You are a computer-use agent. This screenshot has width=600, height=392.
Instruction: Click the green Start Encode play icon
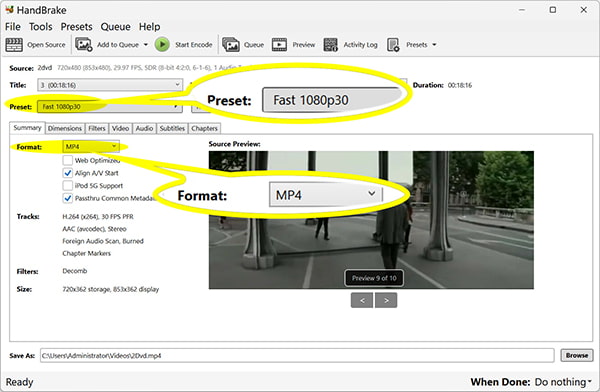click(162, 44)
